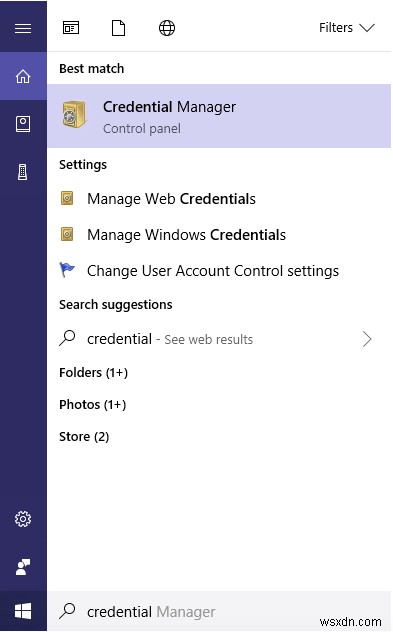Click the Settings section heading
The height and width of the screenshot is (632, 393).
point(83,164)
